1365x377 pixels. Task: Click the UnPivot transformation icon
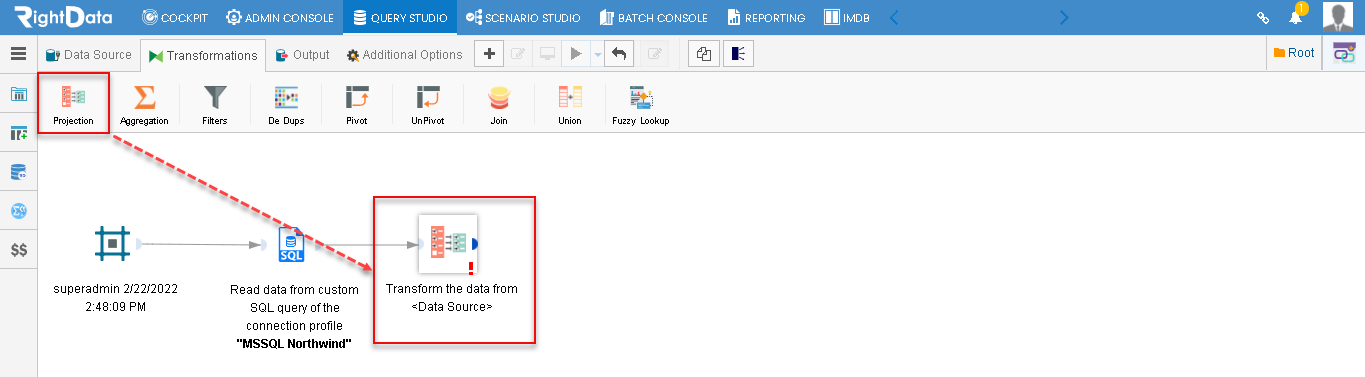pyautogui.click(x=428, y=97)
